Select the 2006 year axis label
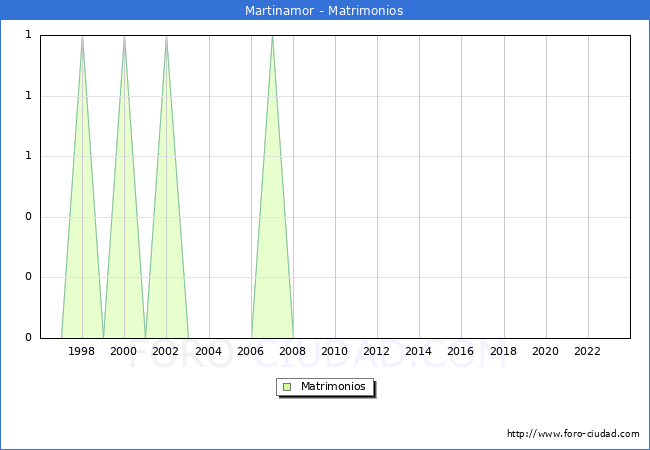Viewport: 650px width, 450px height. [250, 351]
